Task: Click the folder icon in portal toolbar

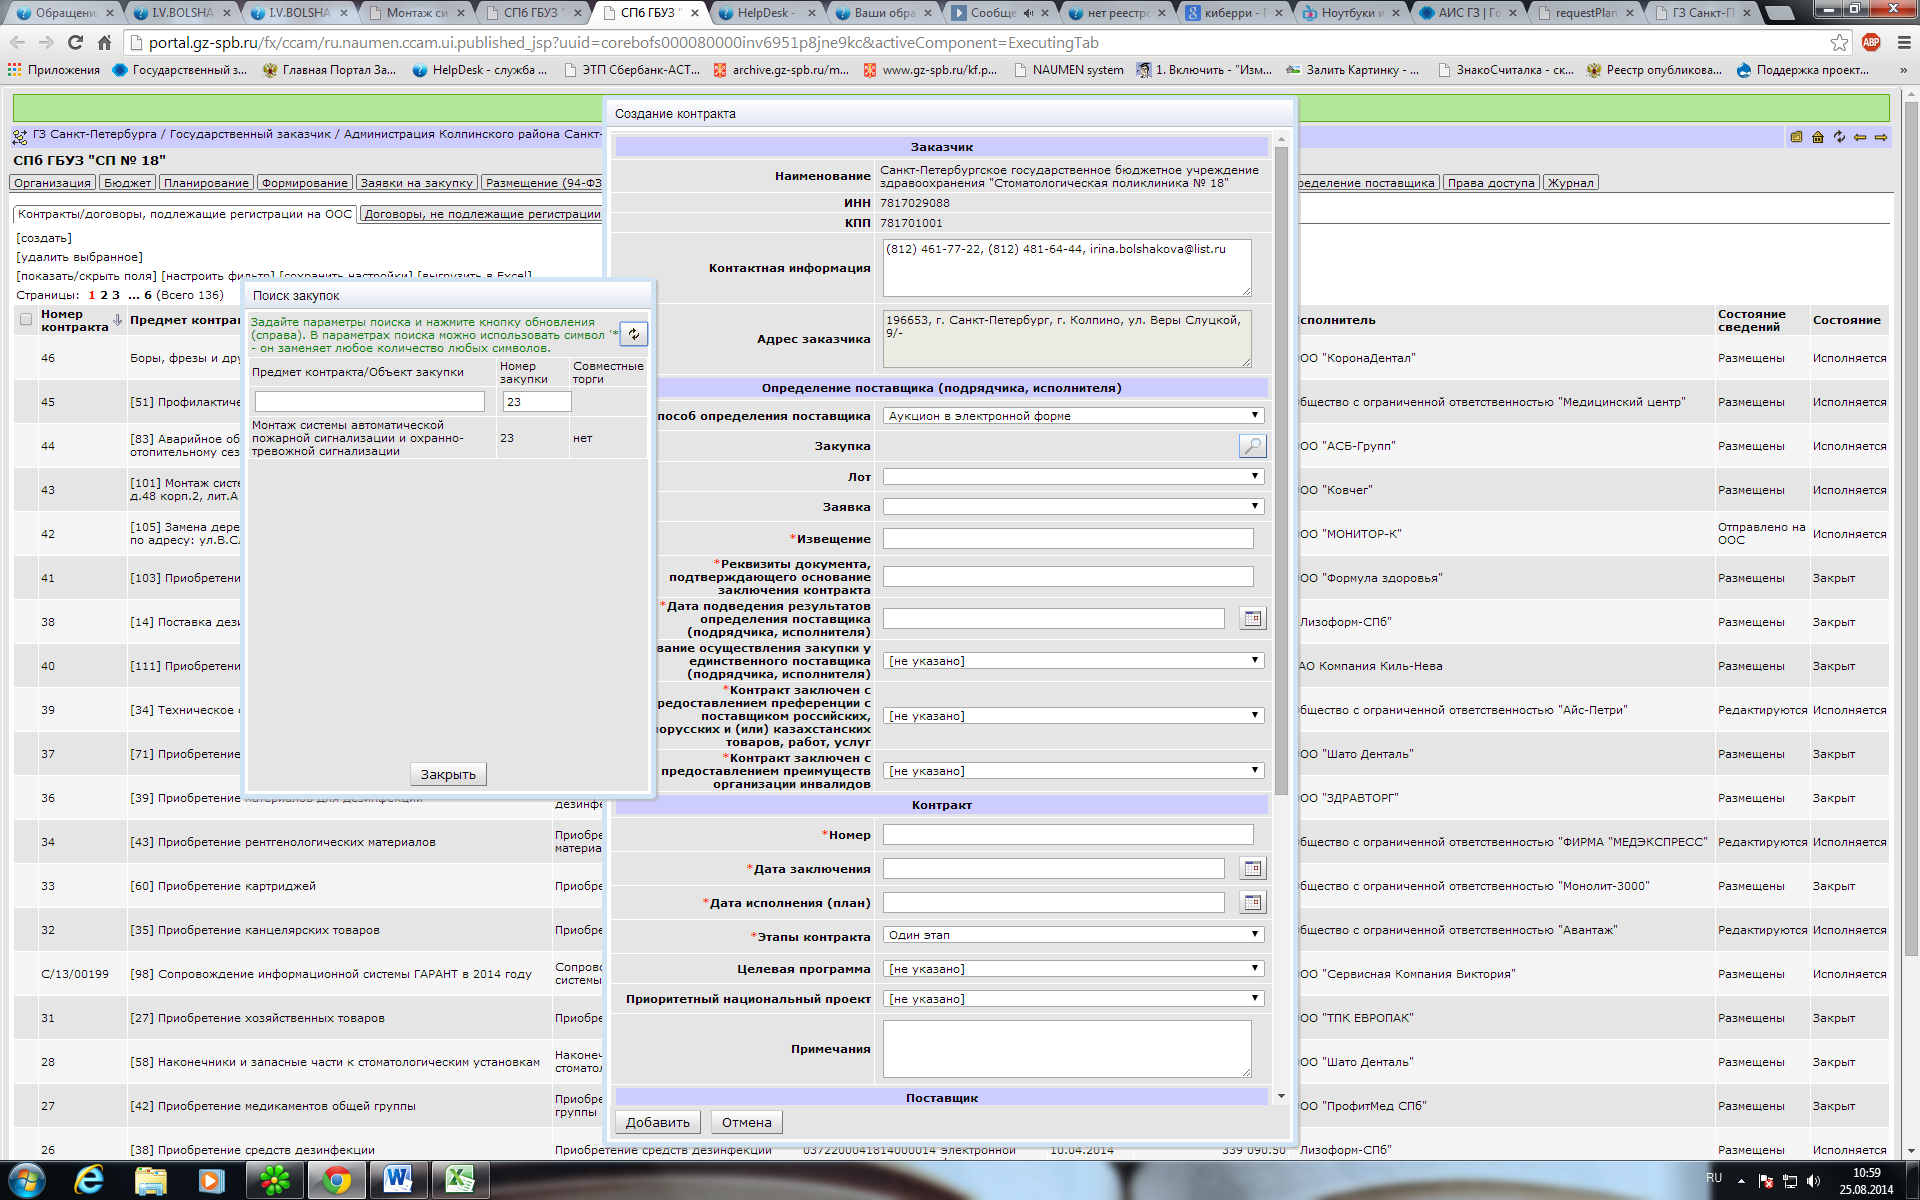Action: pos(1797,137)
